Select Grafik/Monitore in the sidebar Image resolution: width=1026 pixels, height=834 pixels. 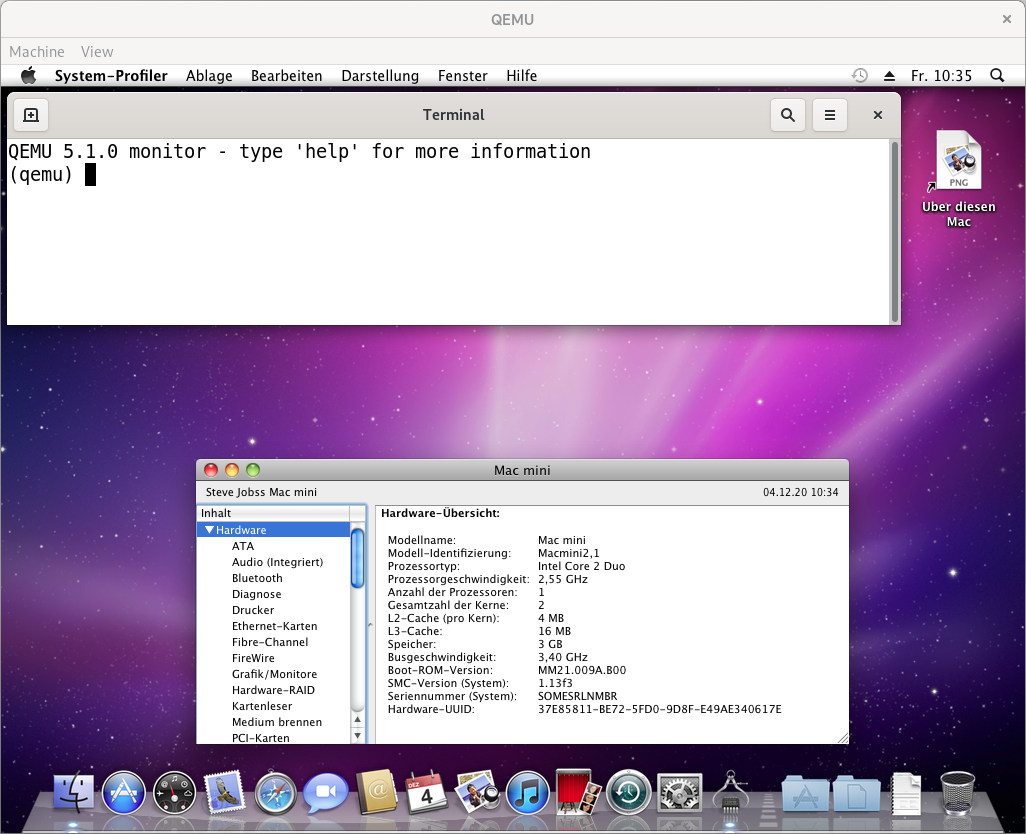click(274, 674)
